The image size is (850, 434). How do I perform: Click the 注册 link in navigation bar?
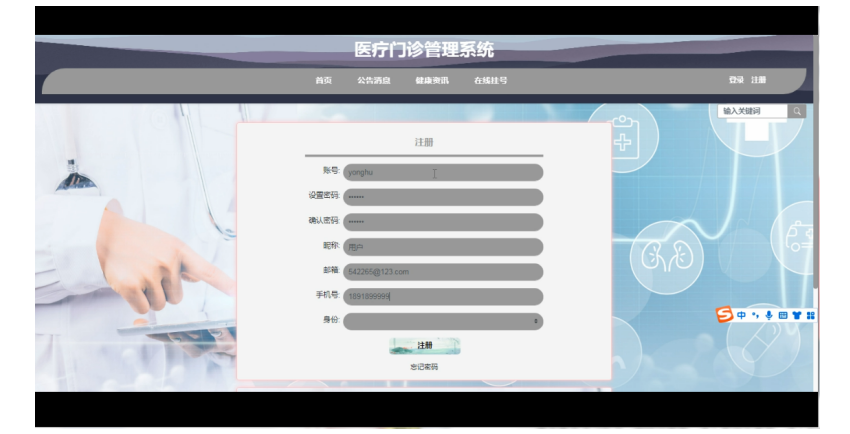point(758,80)
